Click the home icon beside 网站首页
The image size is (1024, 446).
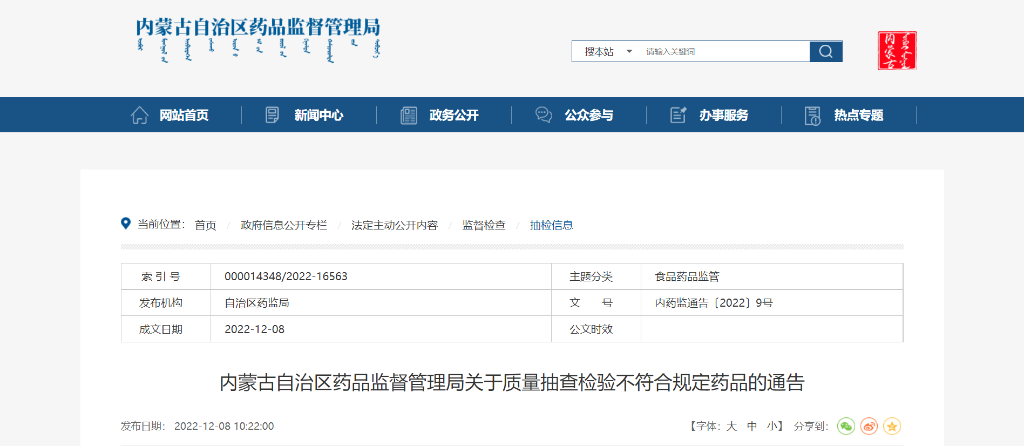pyautogui.click(x=140, y=115)
